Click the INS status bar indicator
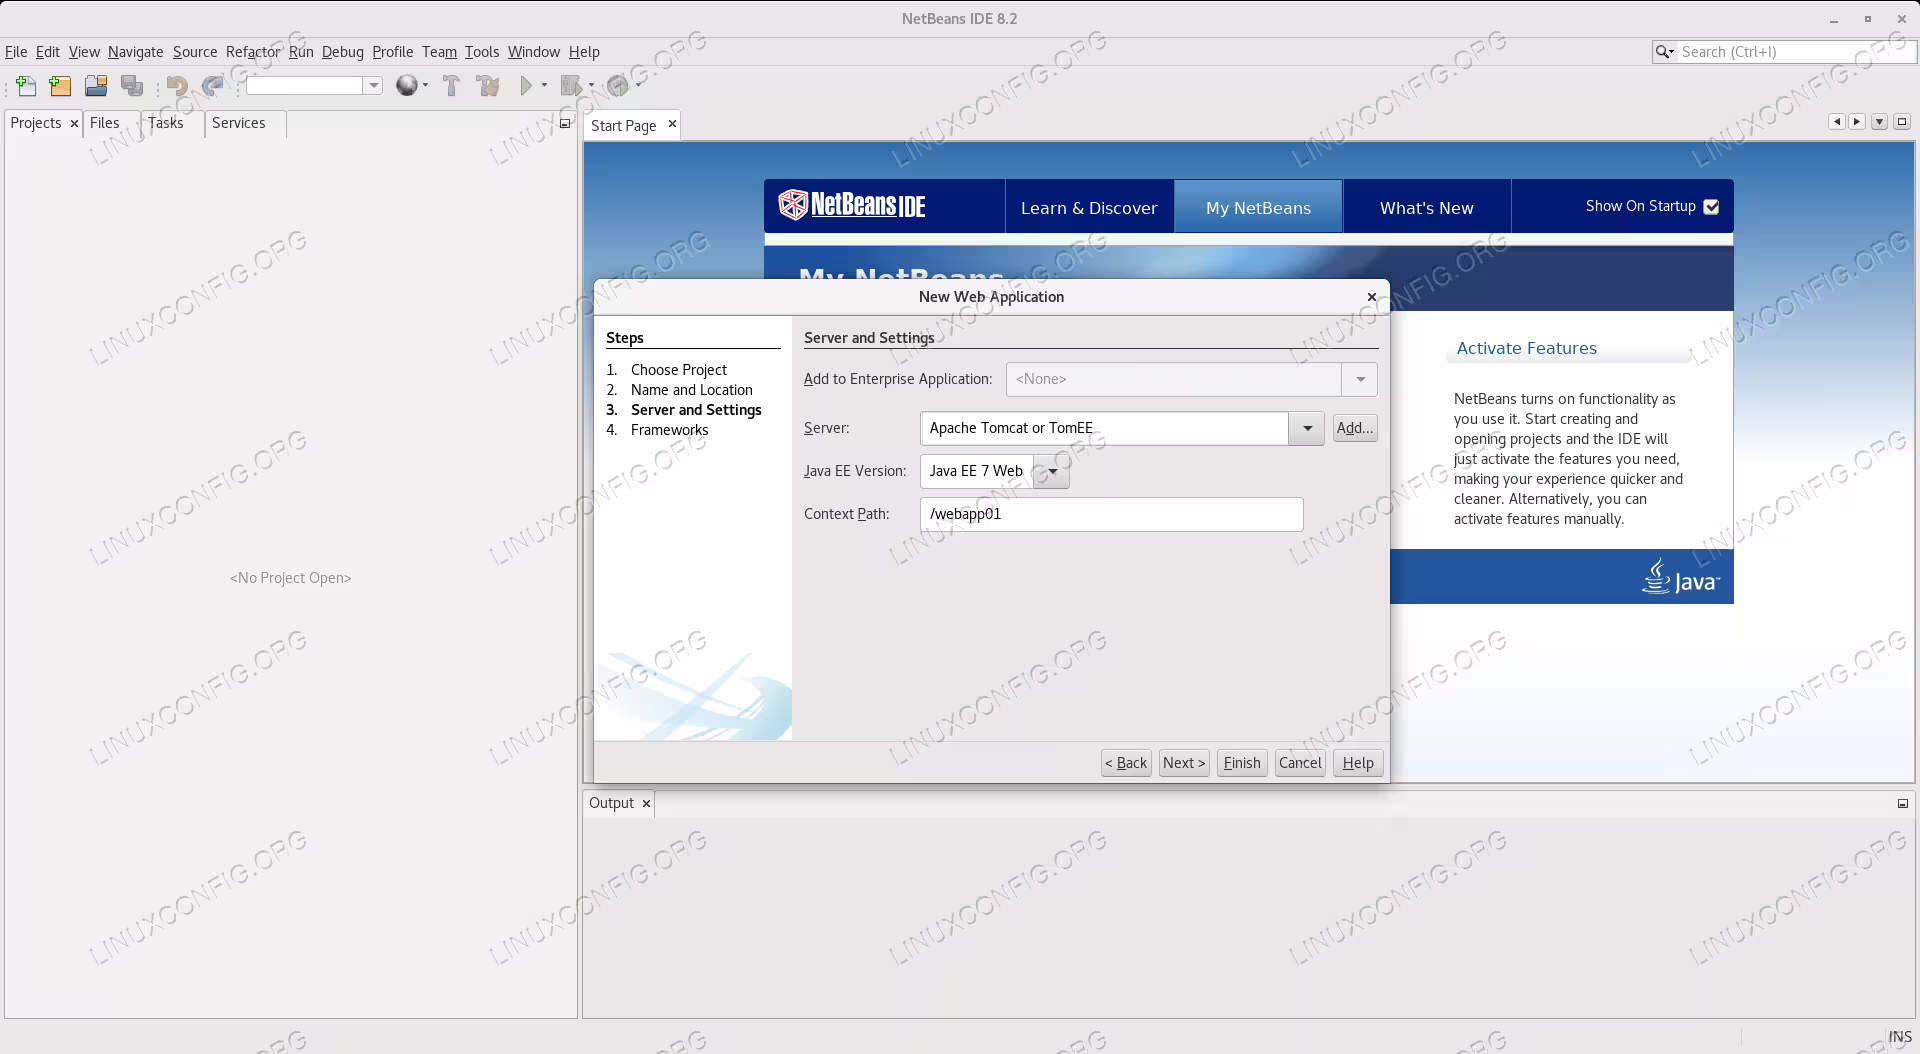This screenshot has height=1054, width=1920. pyautogui.click(x=1900, y=1037)
